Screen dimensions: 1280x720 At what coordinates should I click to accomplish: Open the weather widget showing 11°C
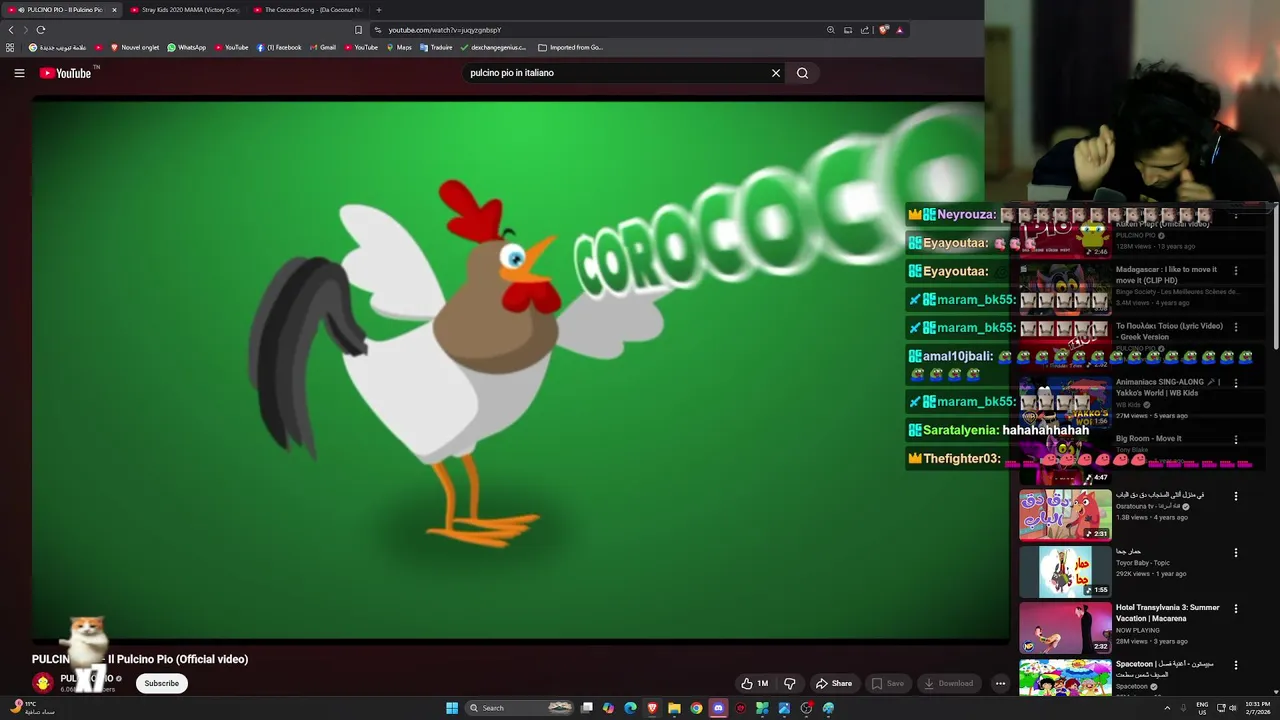coord(32,708)
